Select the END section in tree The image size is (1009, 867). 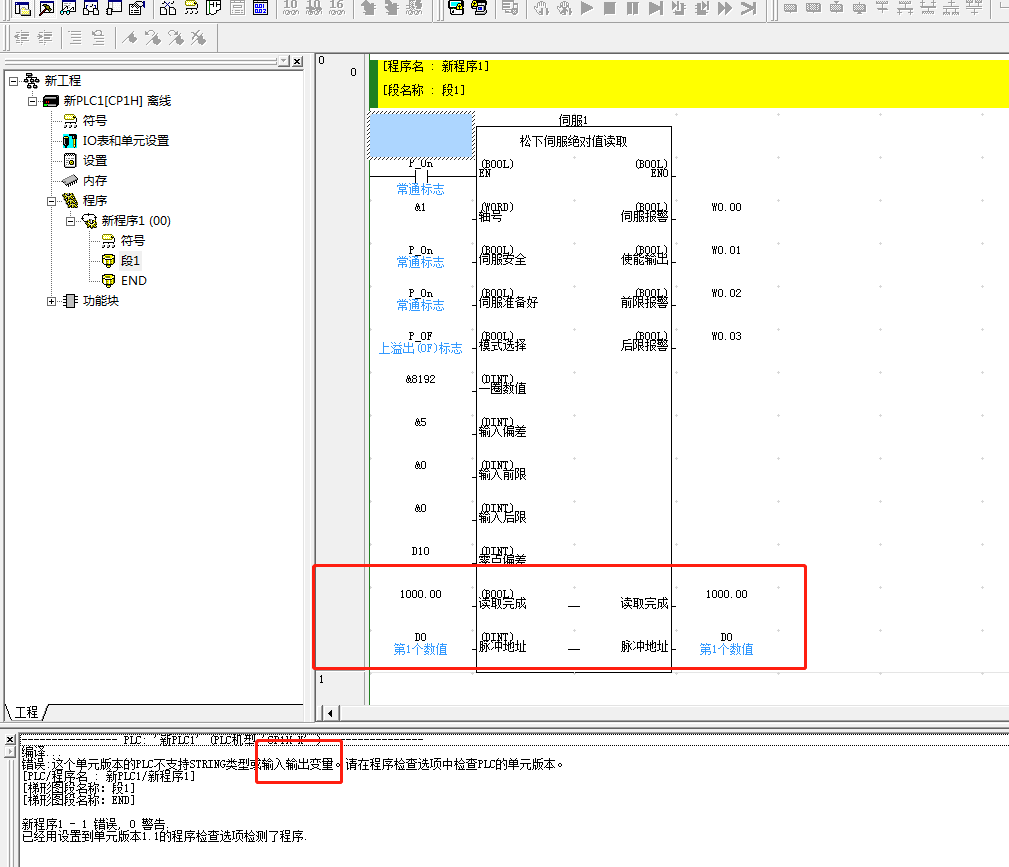(x=133, y=281)
